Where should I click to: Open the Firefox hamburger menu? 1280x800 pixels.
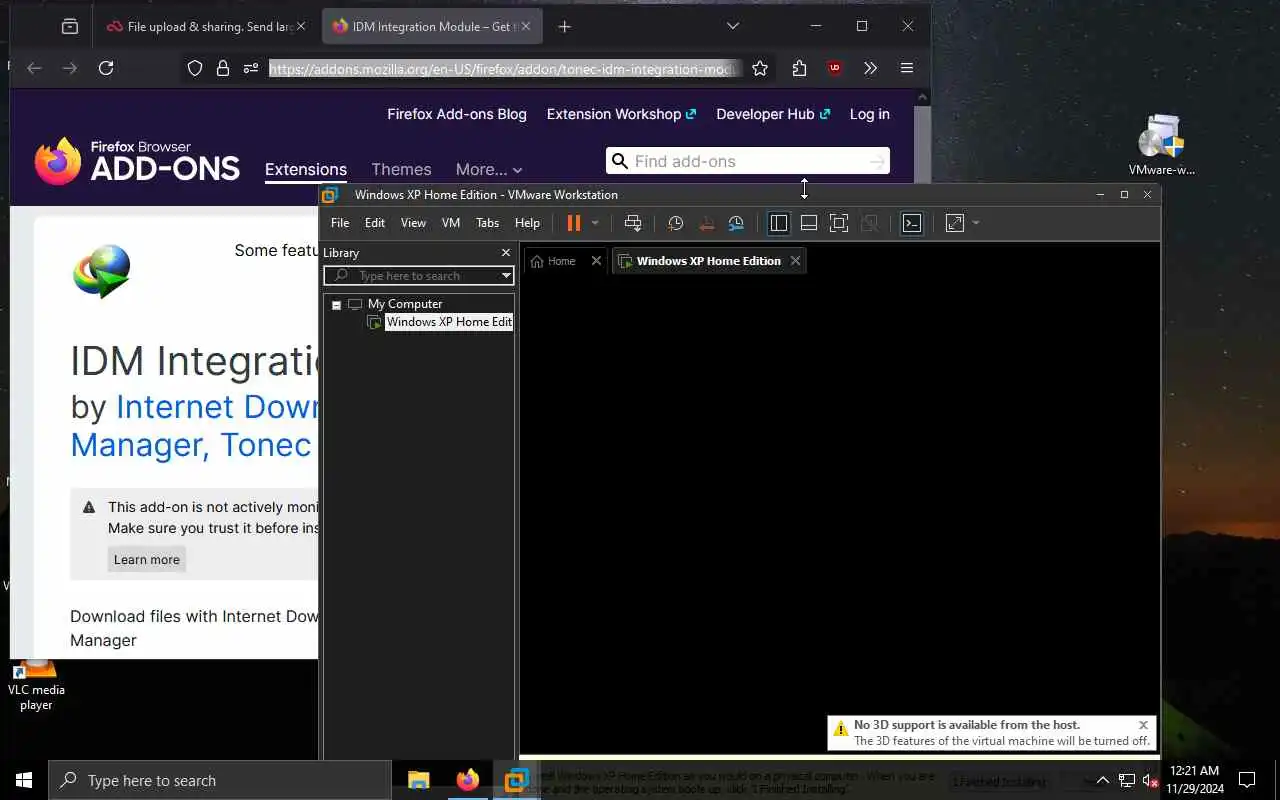906,68
